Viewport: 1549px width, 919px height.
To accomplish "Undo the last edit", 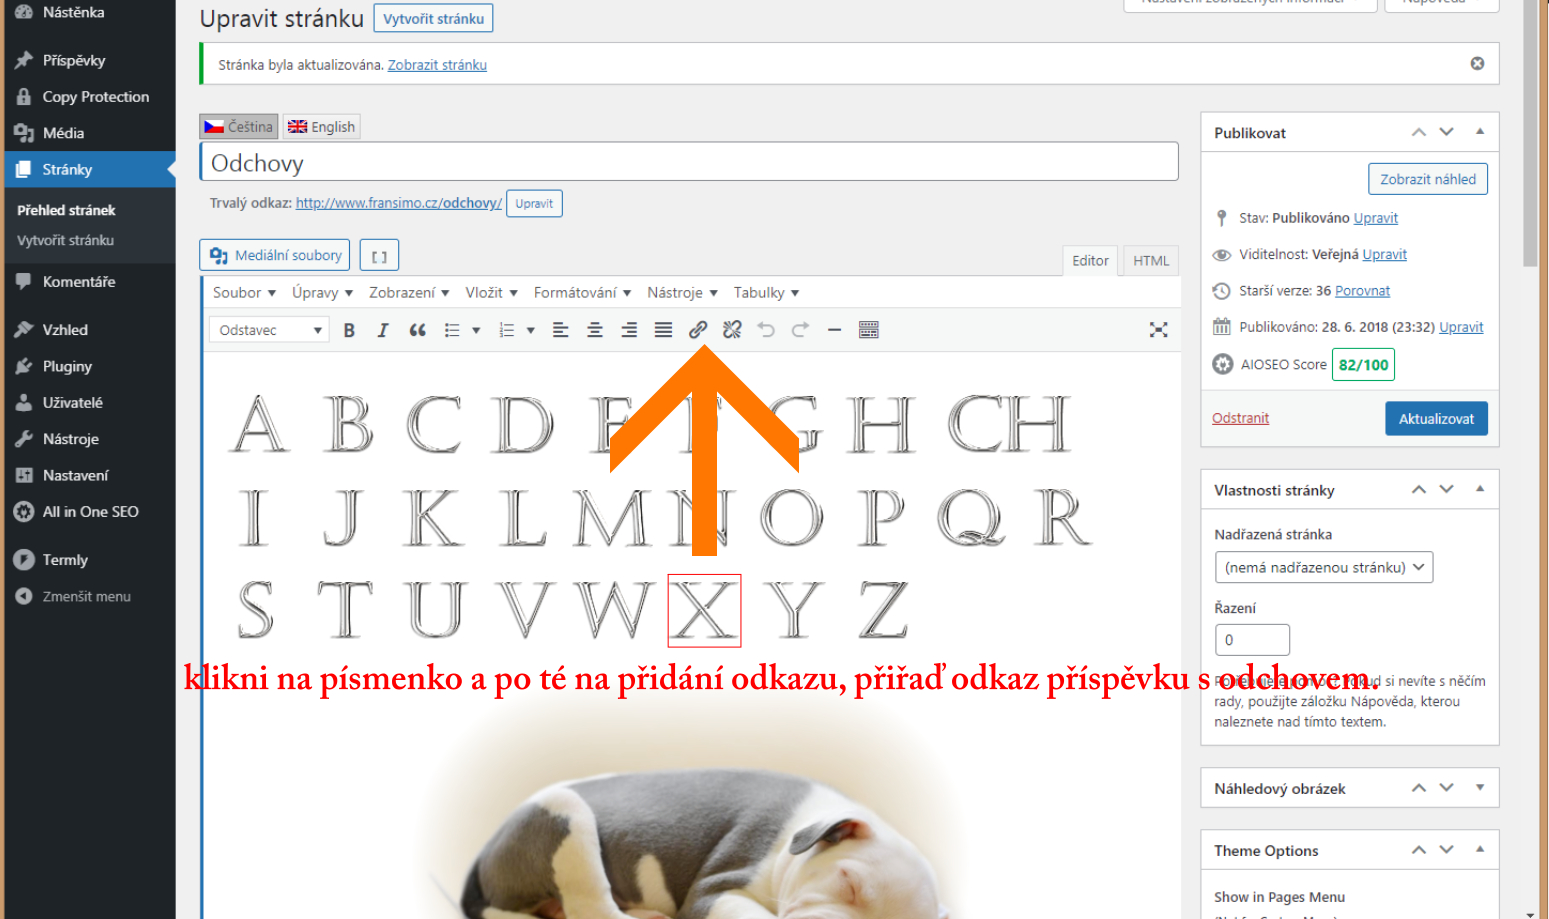I will [x=766, y=330].
